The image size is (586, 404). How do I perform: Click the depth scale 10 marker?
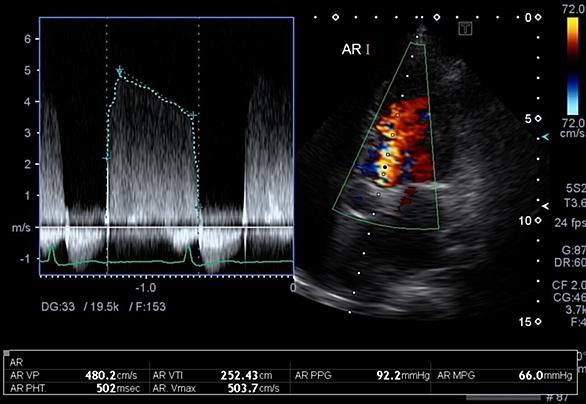[530, 221]
